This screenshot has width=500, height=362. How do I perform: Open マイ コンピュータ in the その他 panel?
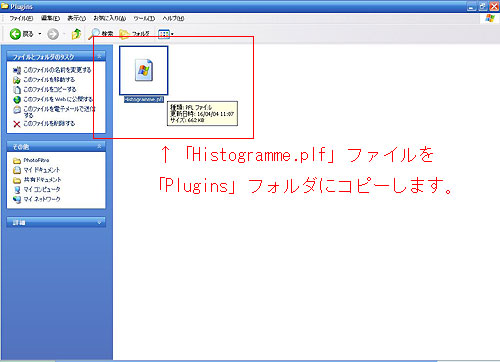coord(42,189)
